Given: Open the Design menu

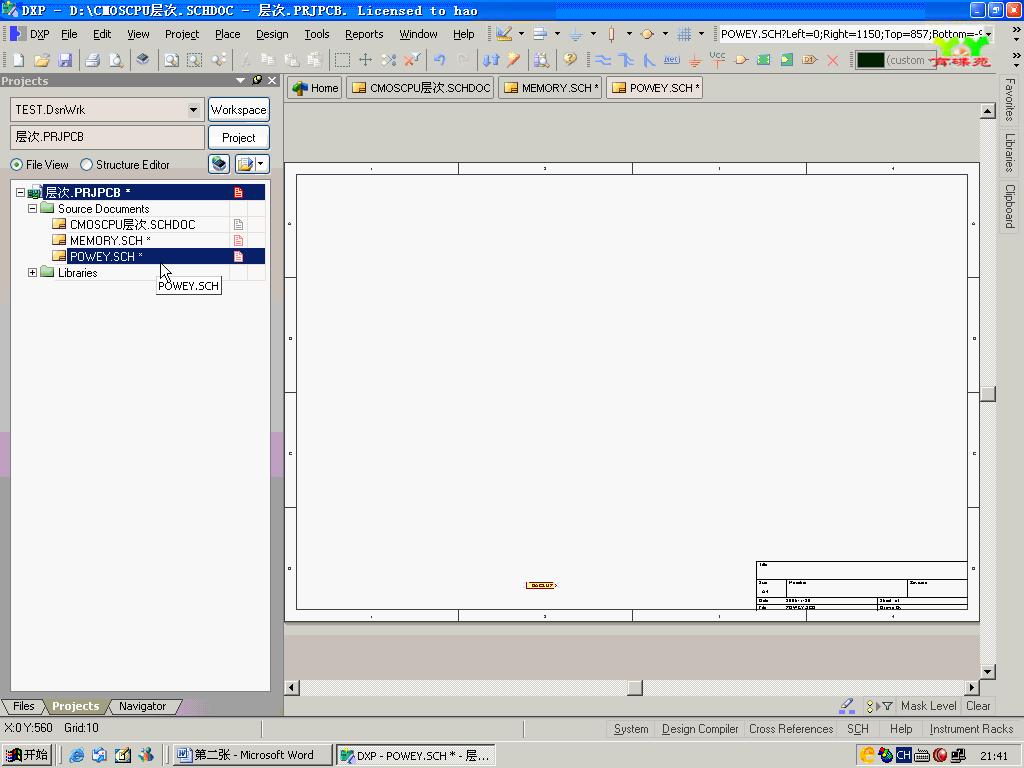Looking at the screenshot, I should [272, 34].
